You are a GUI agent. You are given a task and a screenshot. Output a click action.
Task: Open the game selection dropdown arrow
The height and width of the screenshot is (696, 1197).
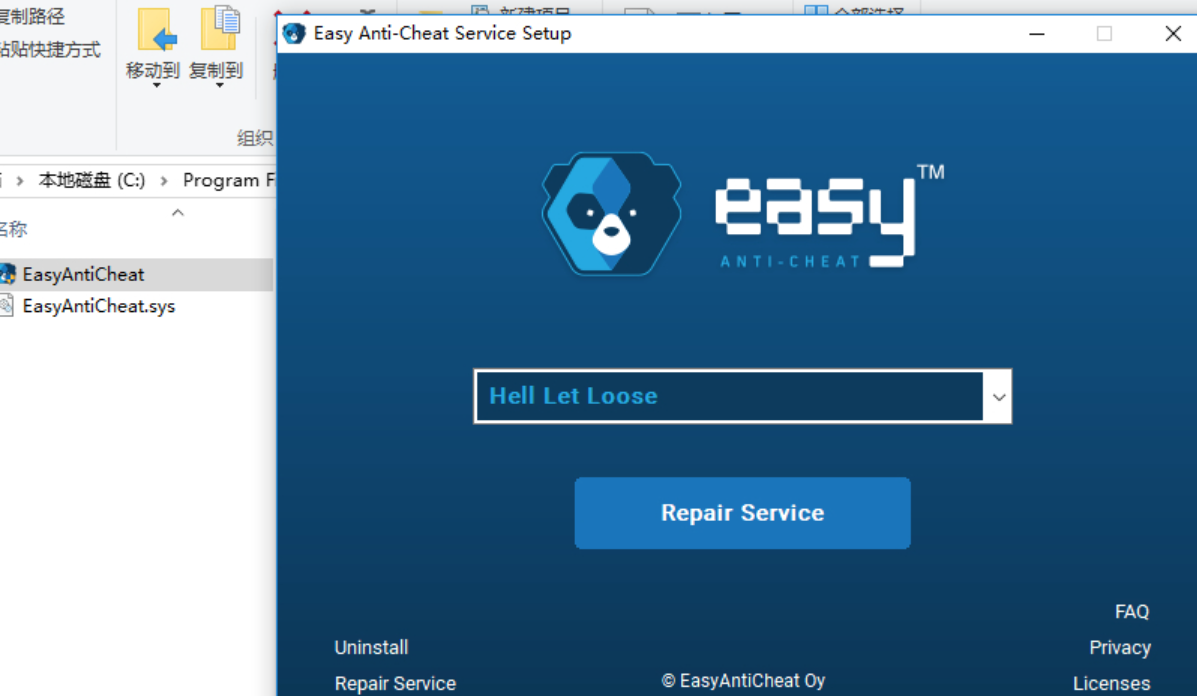(999, 397)
